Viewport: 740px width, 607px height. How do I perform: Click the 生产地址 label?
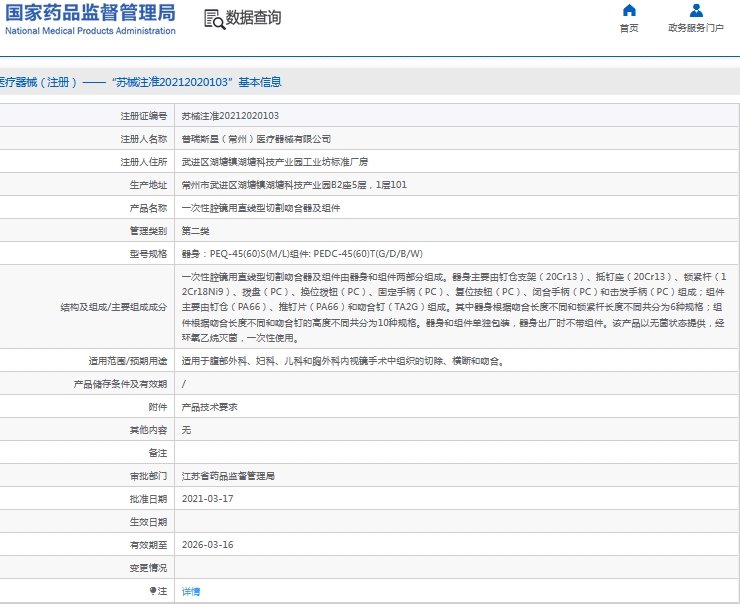pos(149,185)
